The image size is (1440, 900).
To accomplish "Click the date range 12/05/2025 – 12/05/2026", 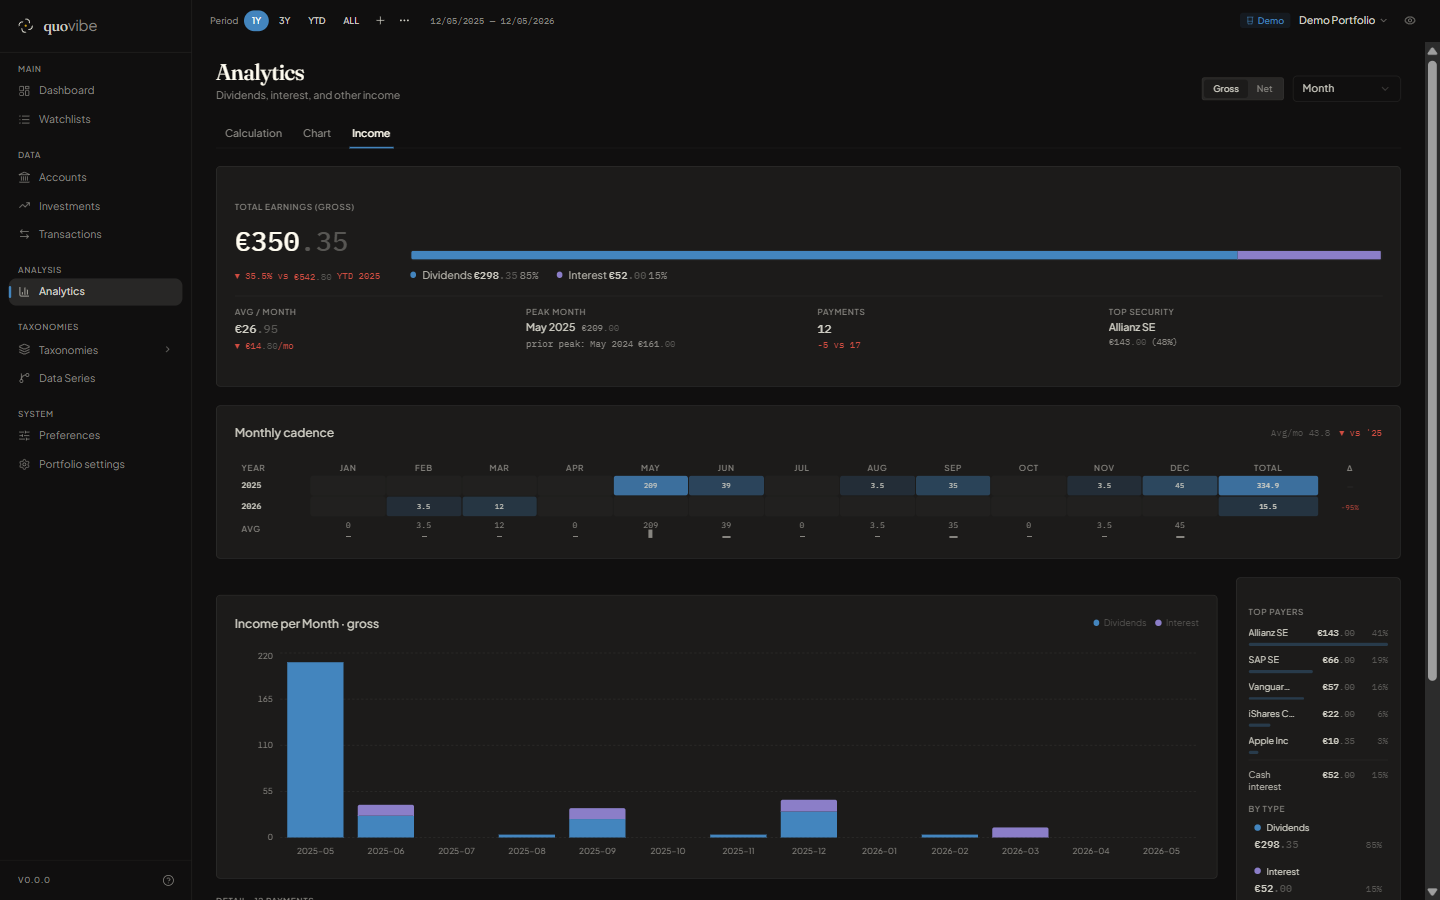I will (x=492, y=21).
